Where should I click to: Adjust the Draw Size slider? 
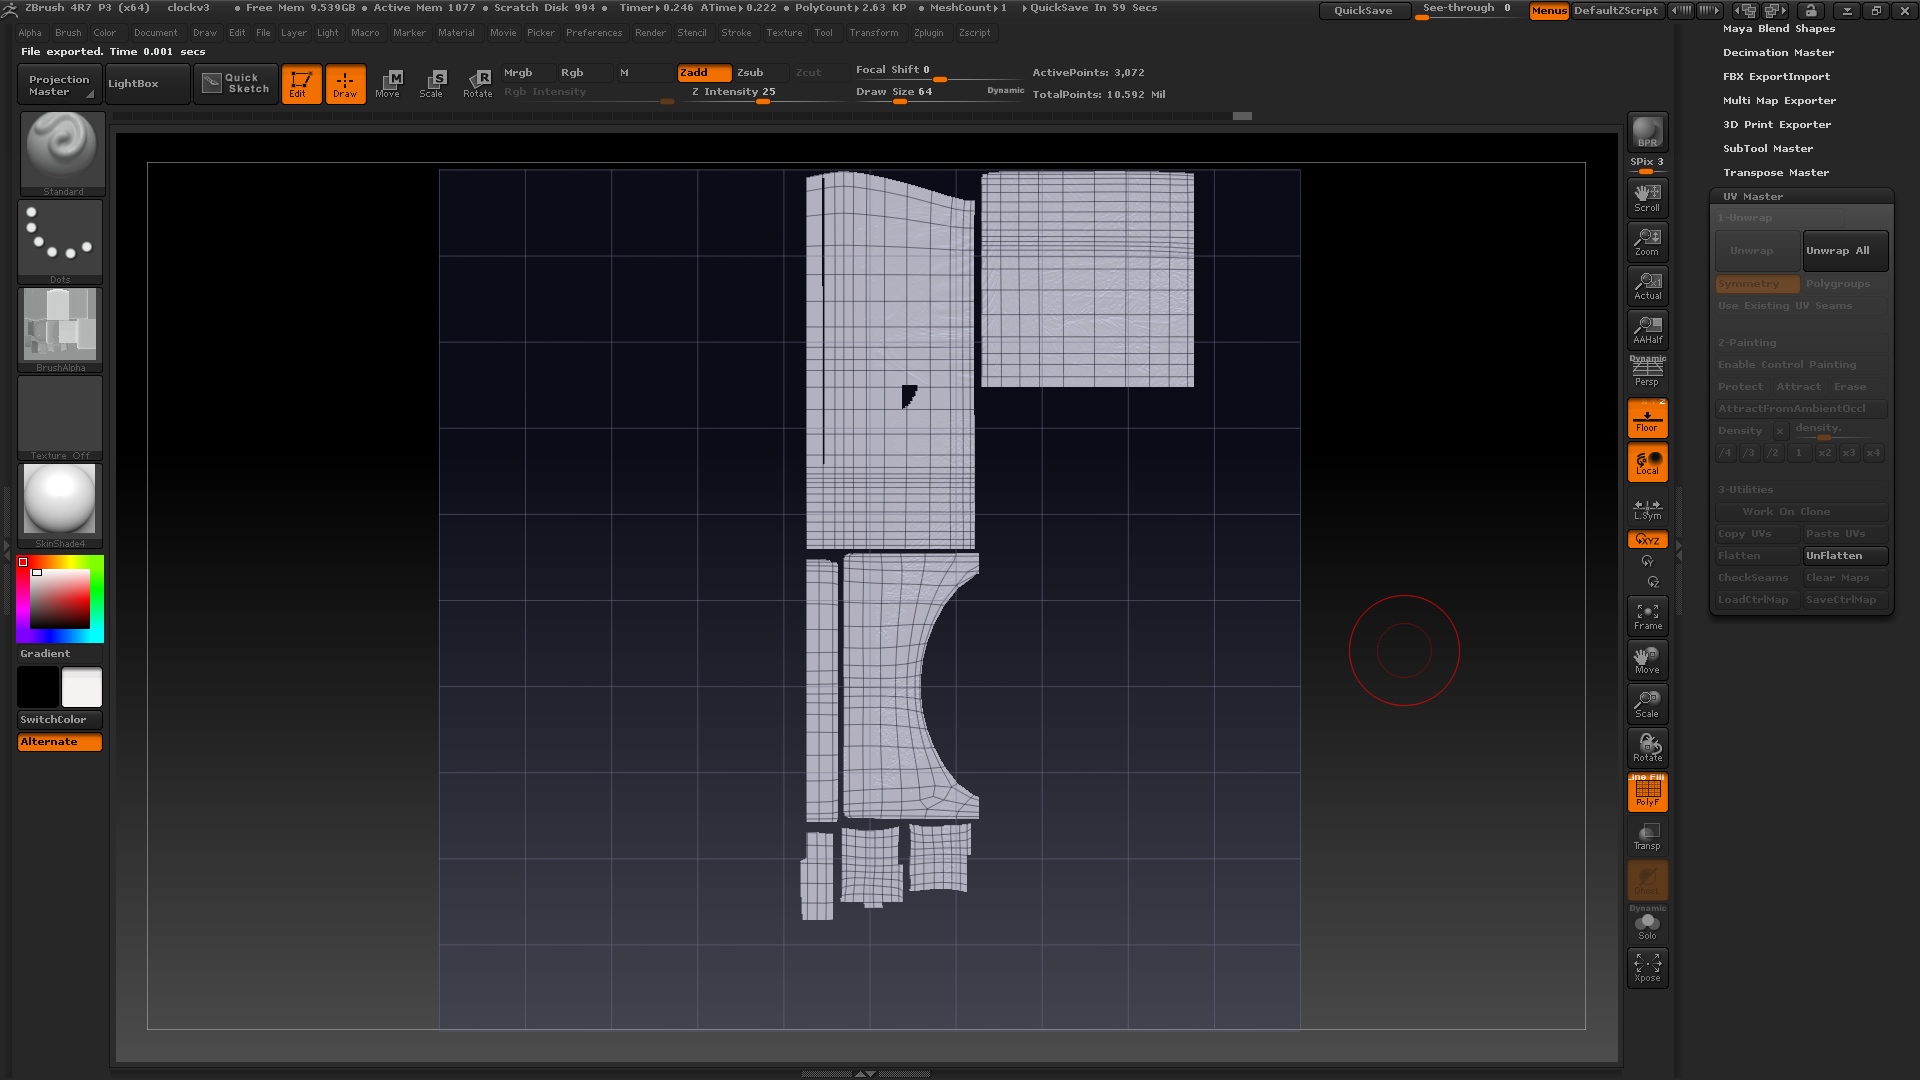[x=939, y=93]
